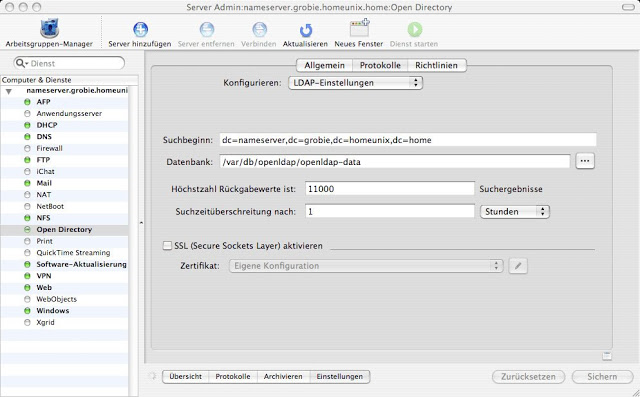Click the Sichern button

point(602,377)
